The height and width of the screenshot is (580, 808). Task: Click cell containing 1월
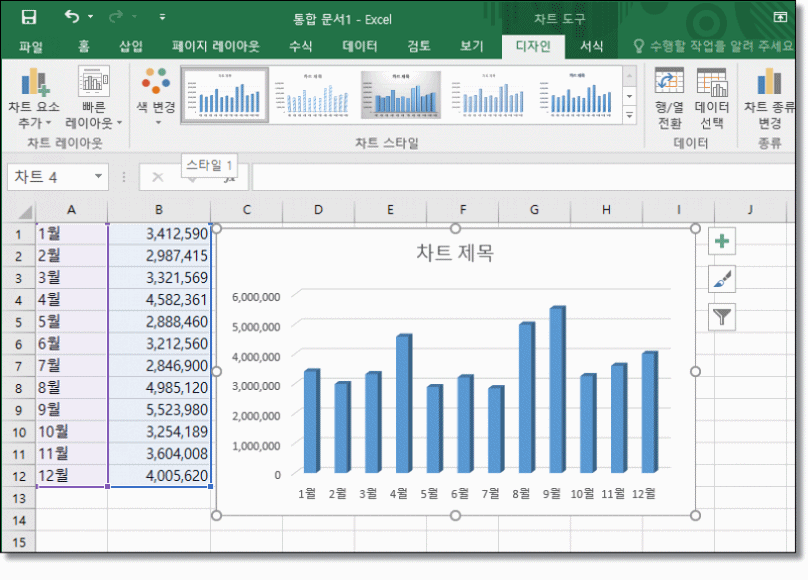[x=72, y=234]
